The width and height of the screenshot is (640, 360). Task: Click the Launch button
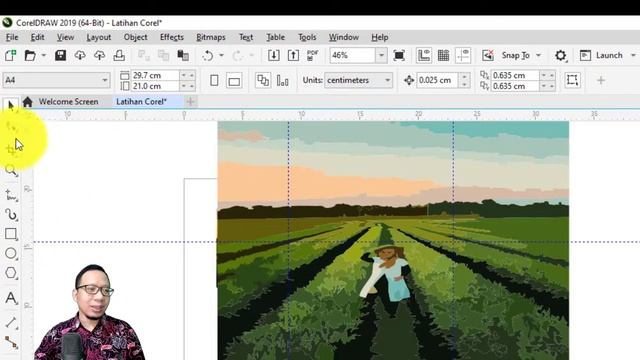tap(602, 55)
